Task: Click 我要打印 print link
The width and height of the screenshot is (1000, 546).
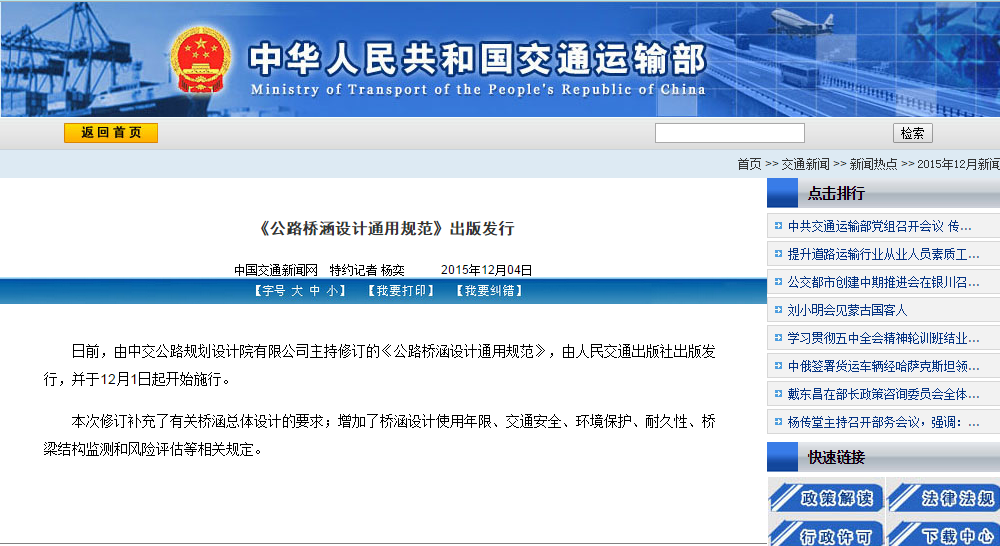Action: (x=401, y=291)
